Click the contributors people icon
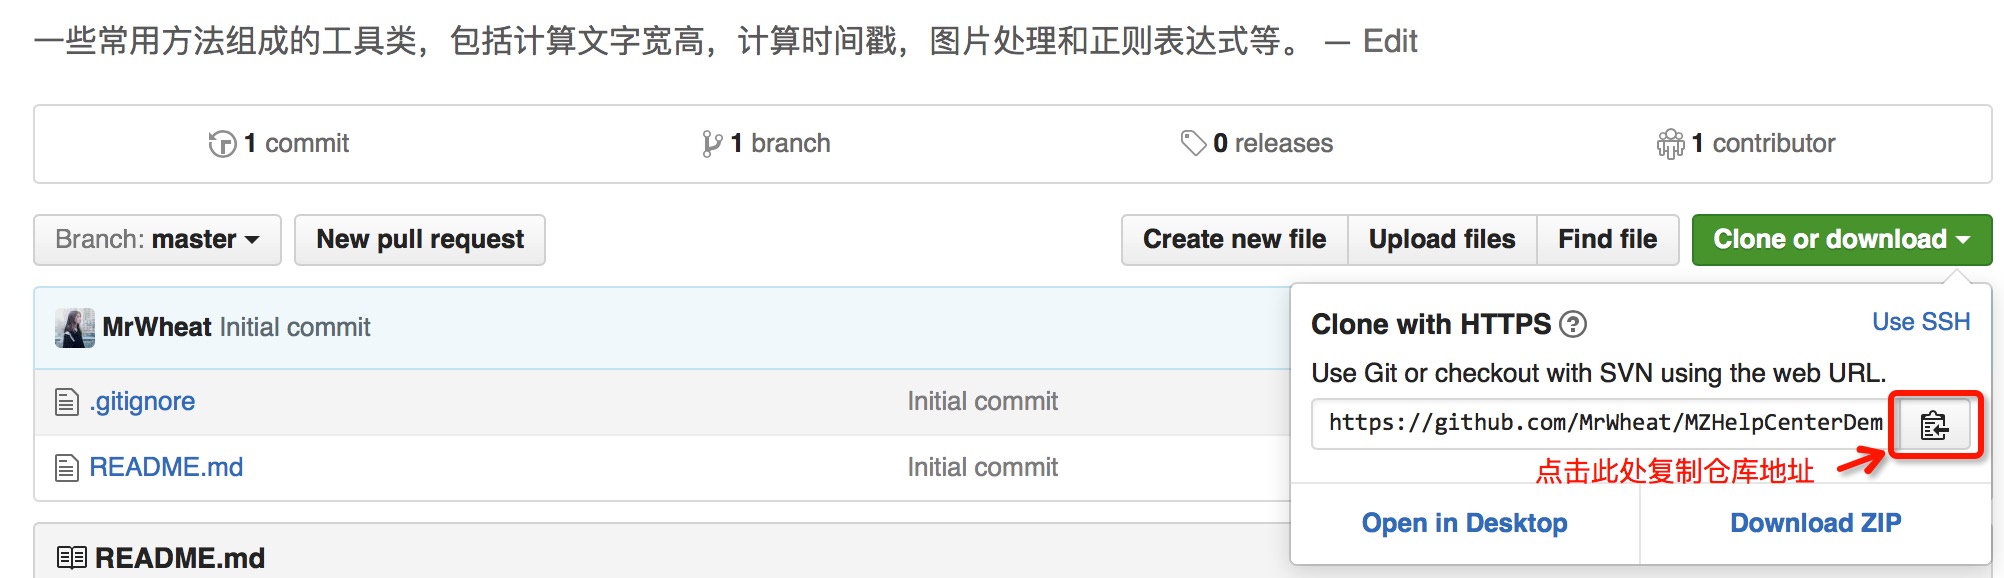This screenshot has width=2004, height=578. 1670,144
